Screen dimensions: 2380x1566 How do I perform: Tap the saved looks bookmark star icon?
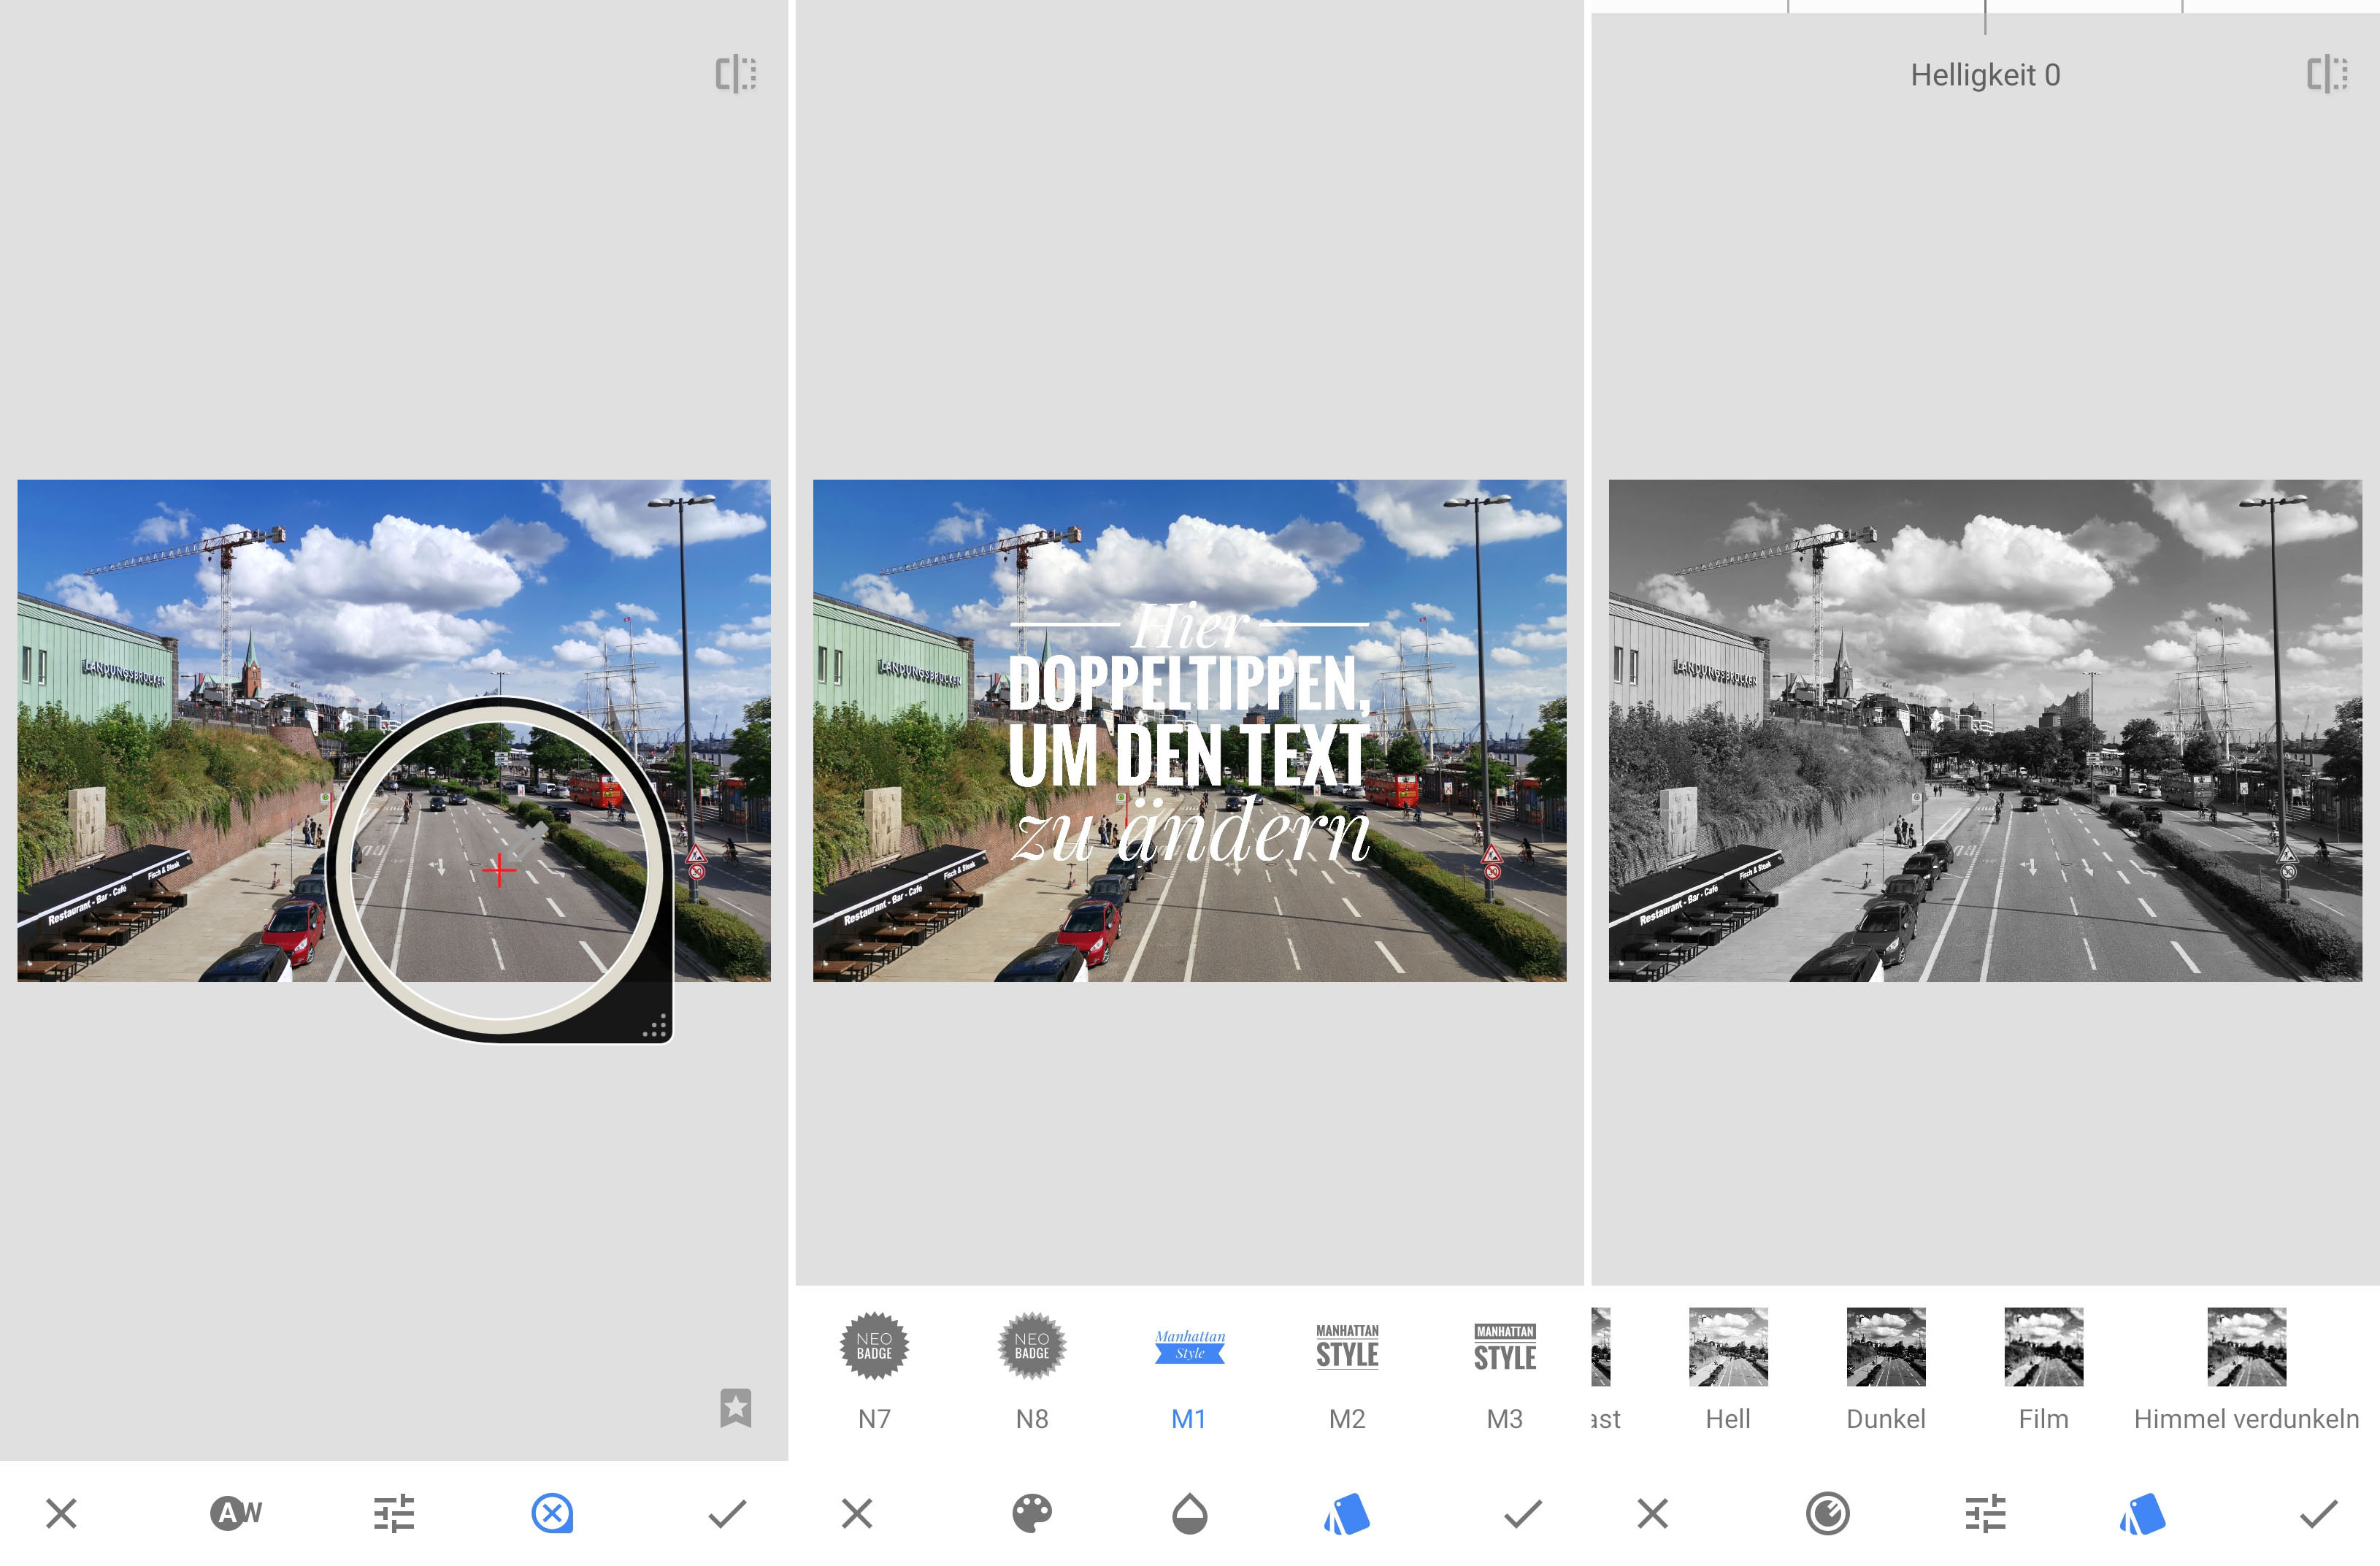736,1408
